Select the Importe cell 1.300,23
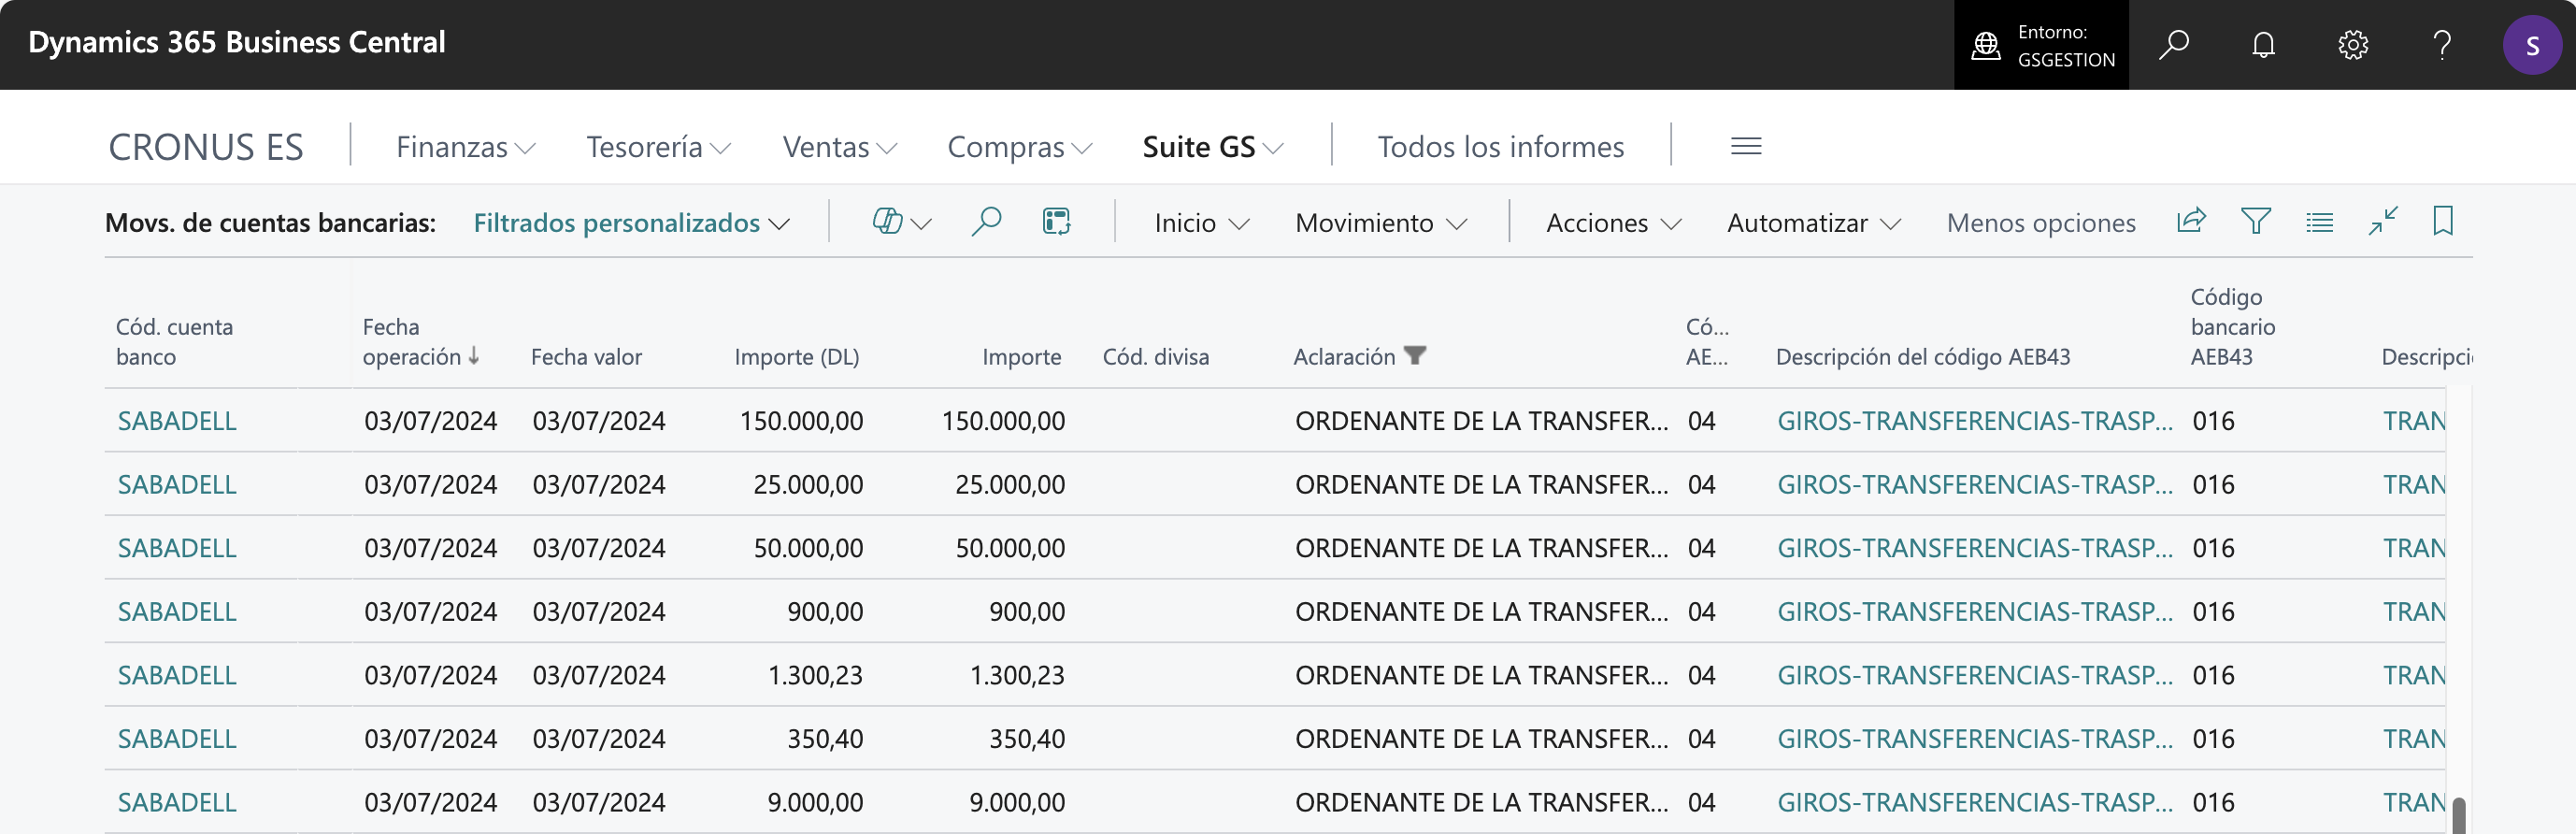Image resolution: width=2576 pixels, height=834 pixels. point(1017,676)
